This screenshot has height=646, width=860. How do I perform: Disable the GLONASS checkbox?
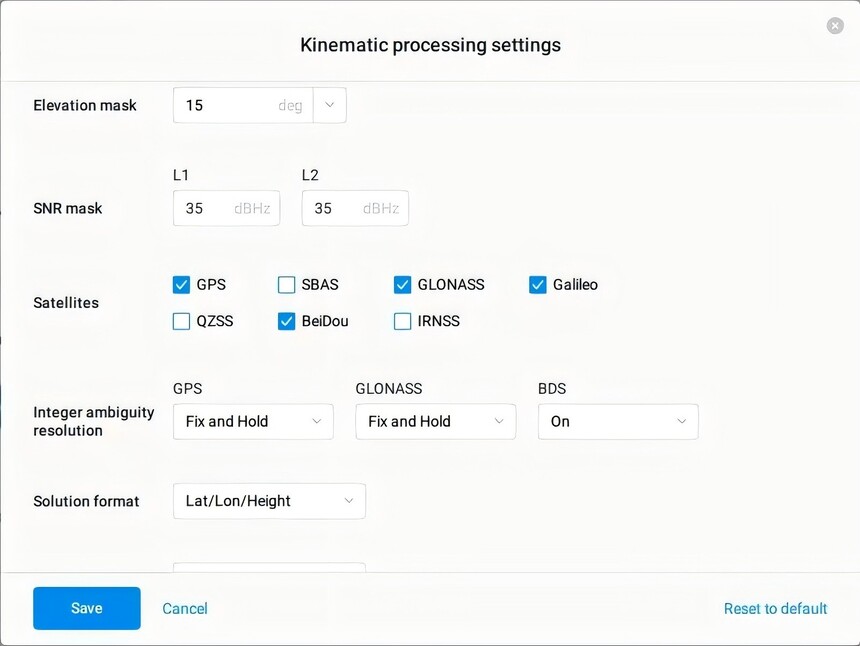point(402,285)
